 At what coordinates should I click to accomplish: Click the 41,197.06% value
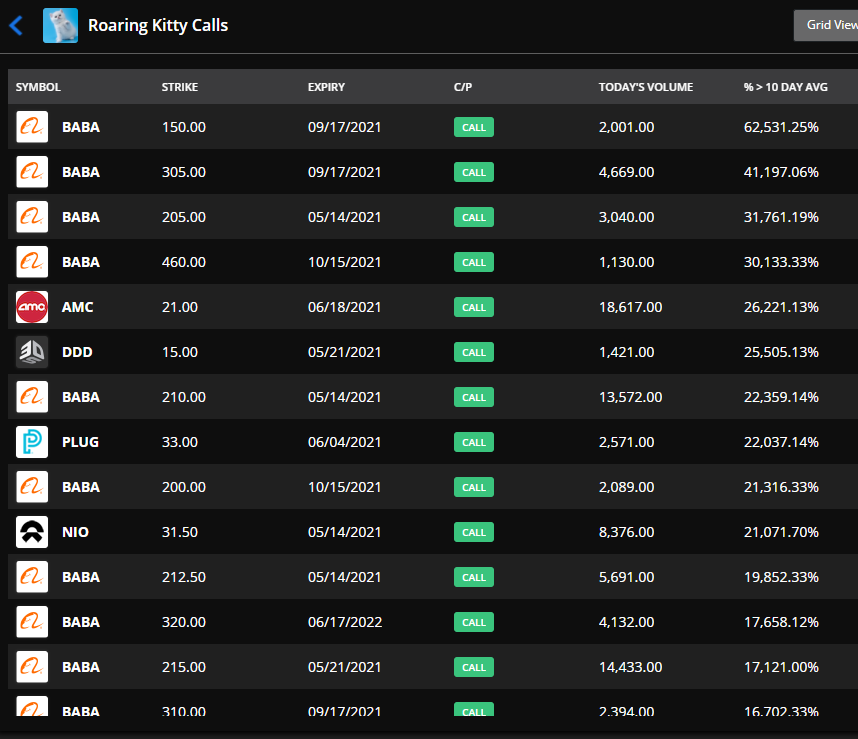(x=781, y=172)
